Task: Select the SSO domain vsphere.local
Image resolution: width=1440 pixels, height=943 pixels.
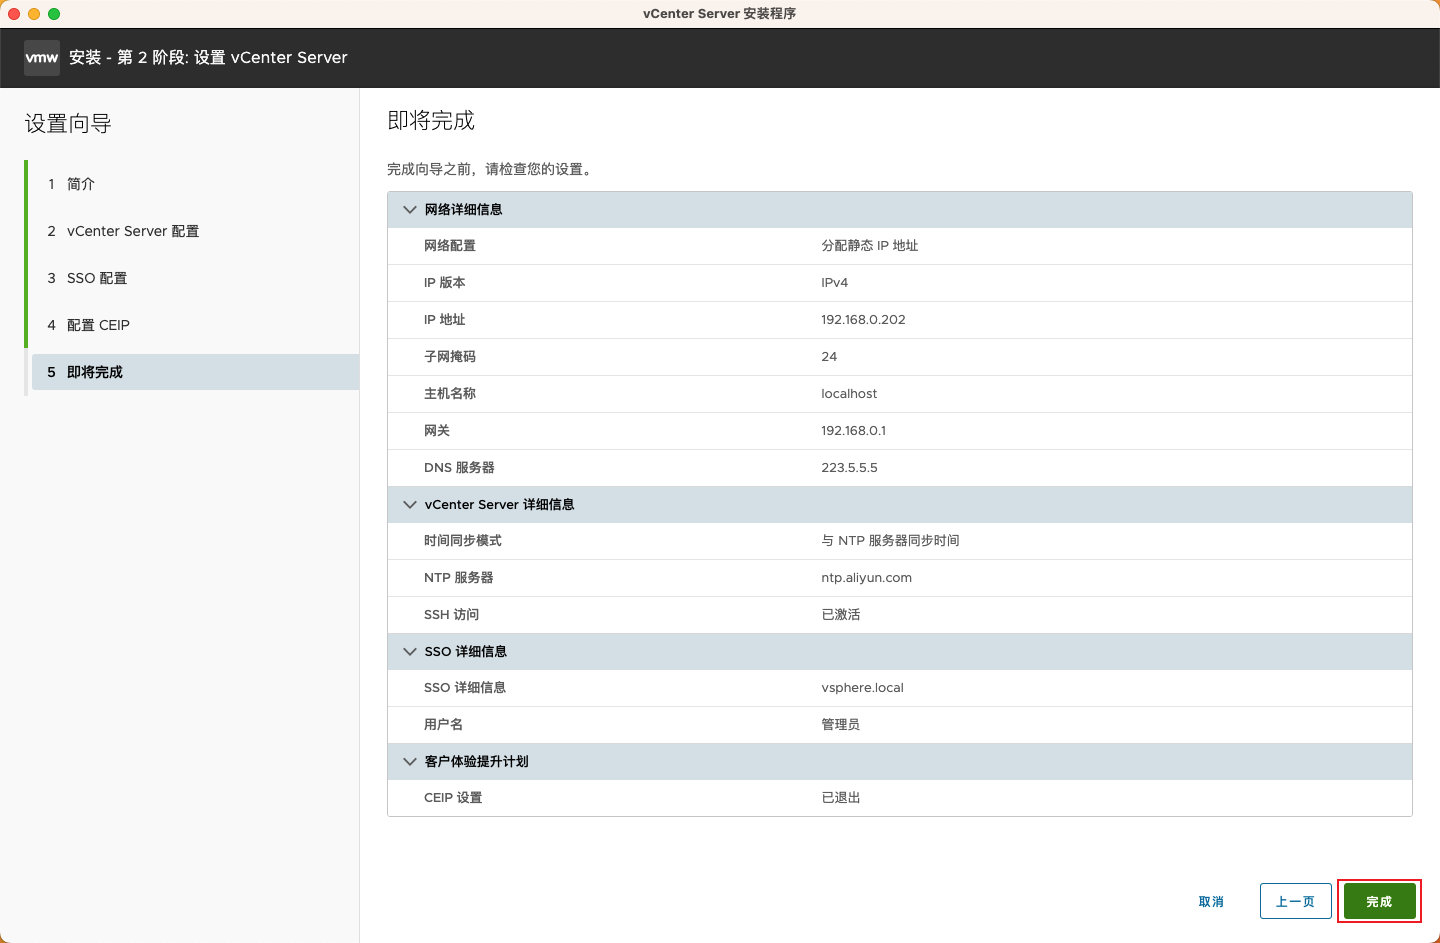Action: click(862, 688)
